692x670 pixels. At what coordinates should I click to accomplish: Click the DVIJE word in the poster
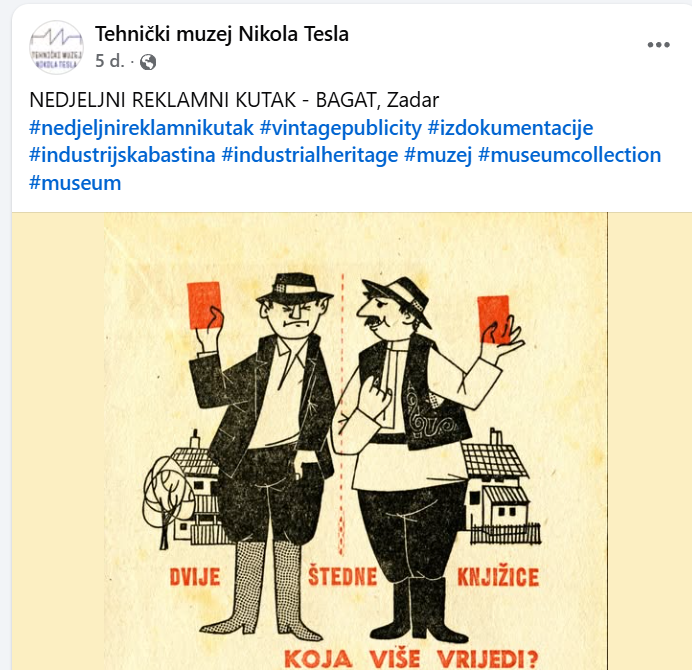(195, 577)
